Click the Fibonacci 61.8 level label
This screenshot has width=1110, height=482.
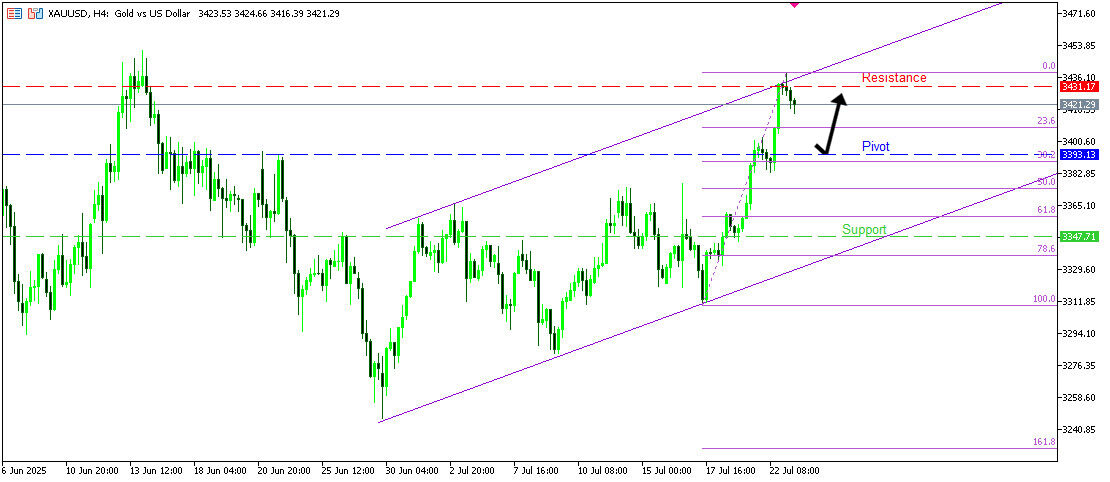coord(1046,210)
